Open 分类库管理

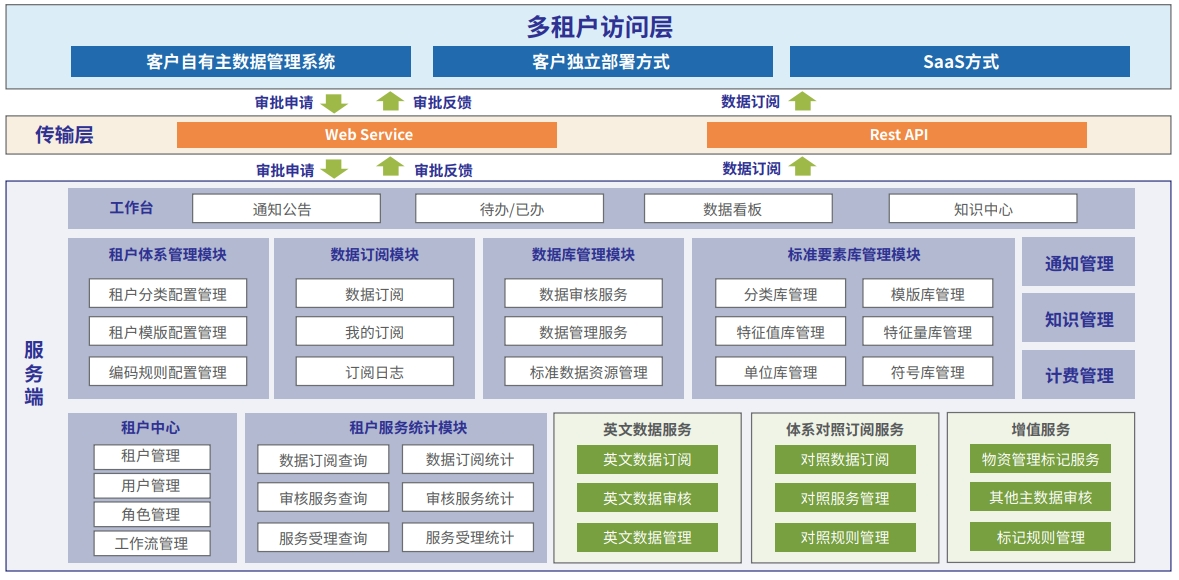pos(780,293)
